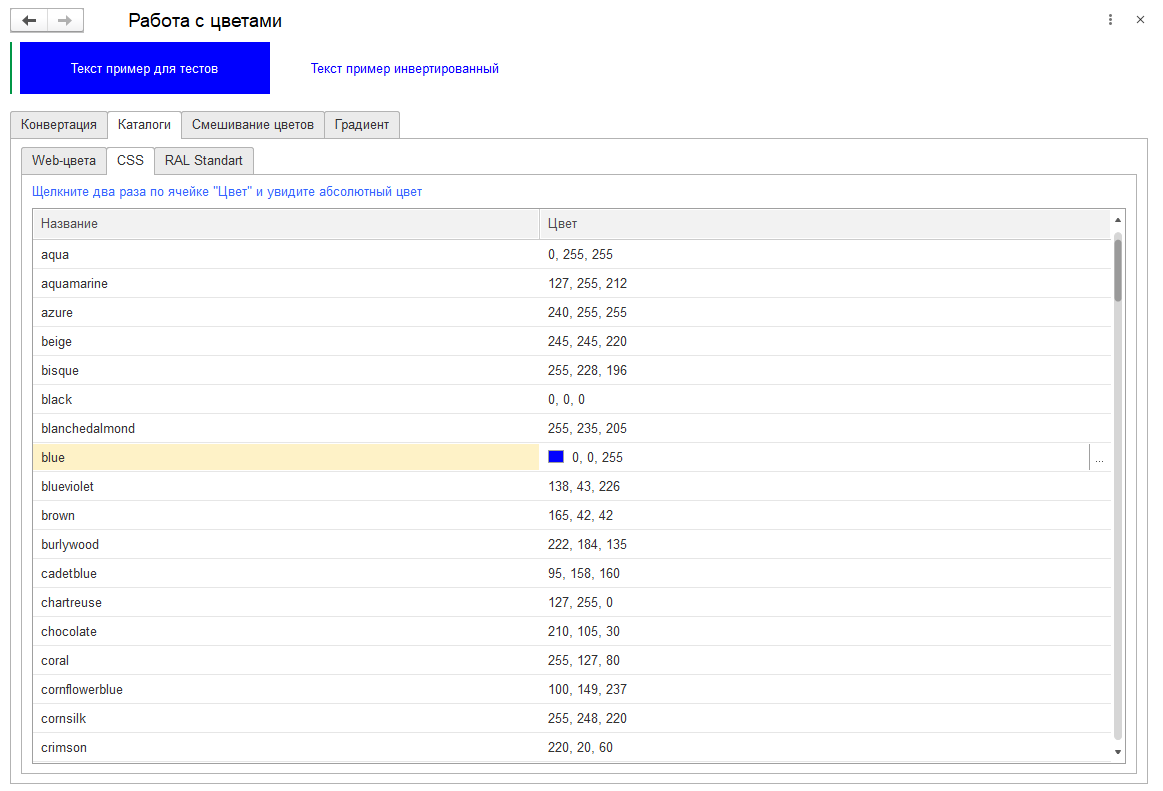This screenshot has width=1163, height=791.
Task: Click the back navigation arrow
Action: click(x=29, y=21)
